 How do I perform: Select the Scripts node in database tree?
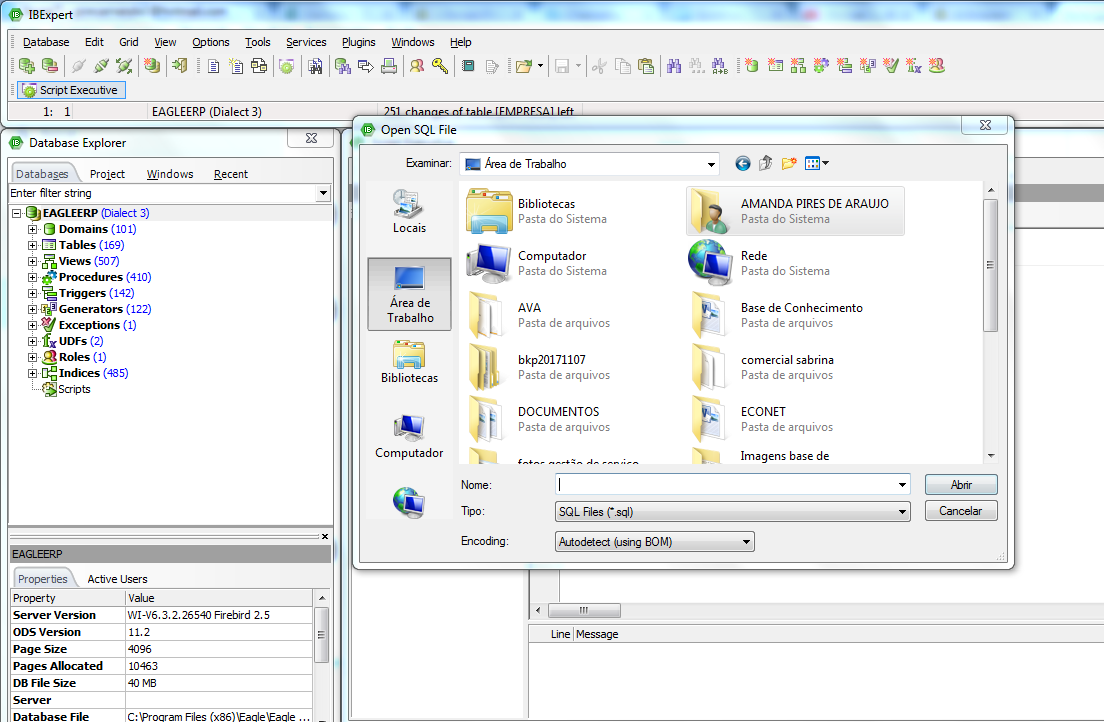click(74, 389)
